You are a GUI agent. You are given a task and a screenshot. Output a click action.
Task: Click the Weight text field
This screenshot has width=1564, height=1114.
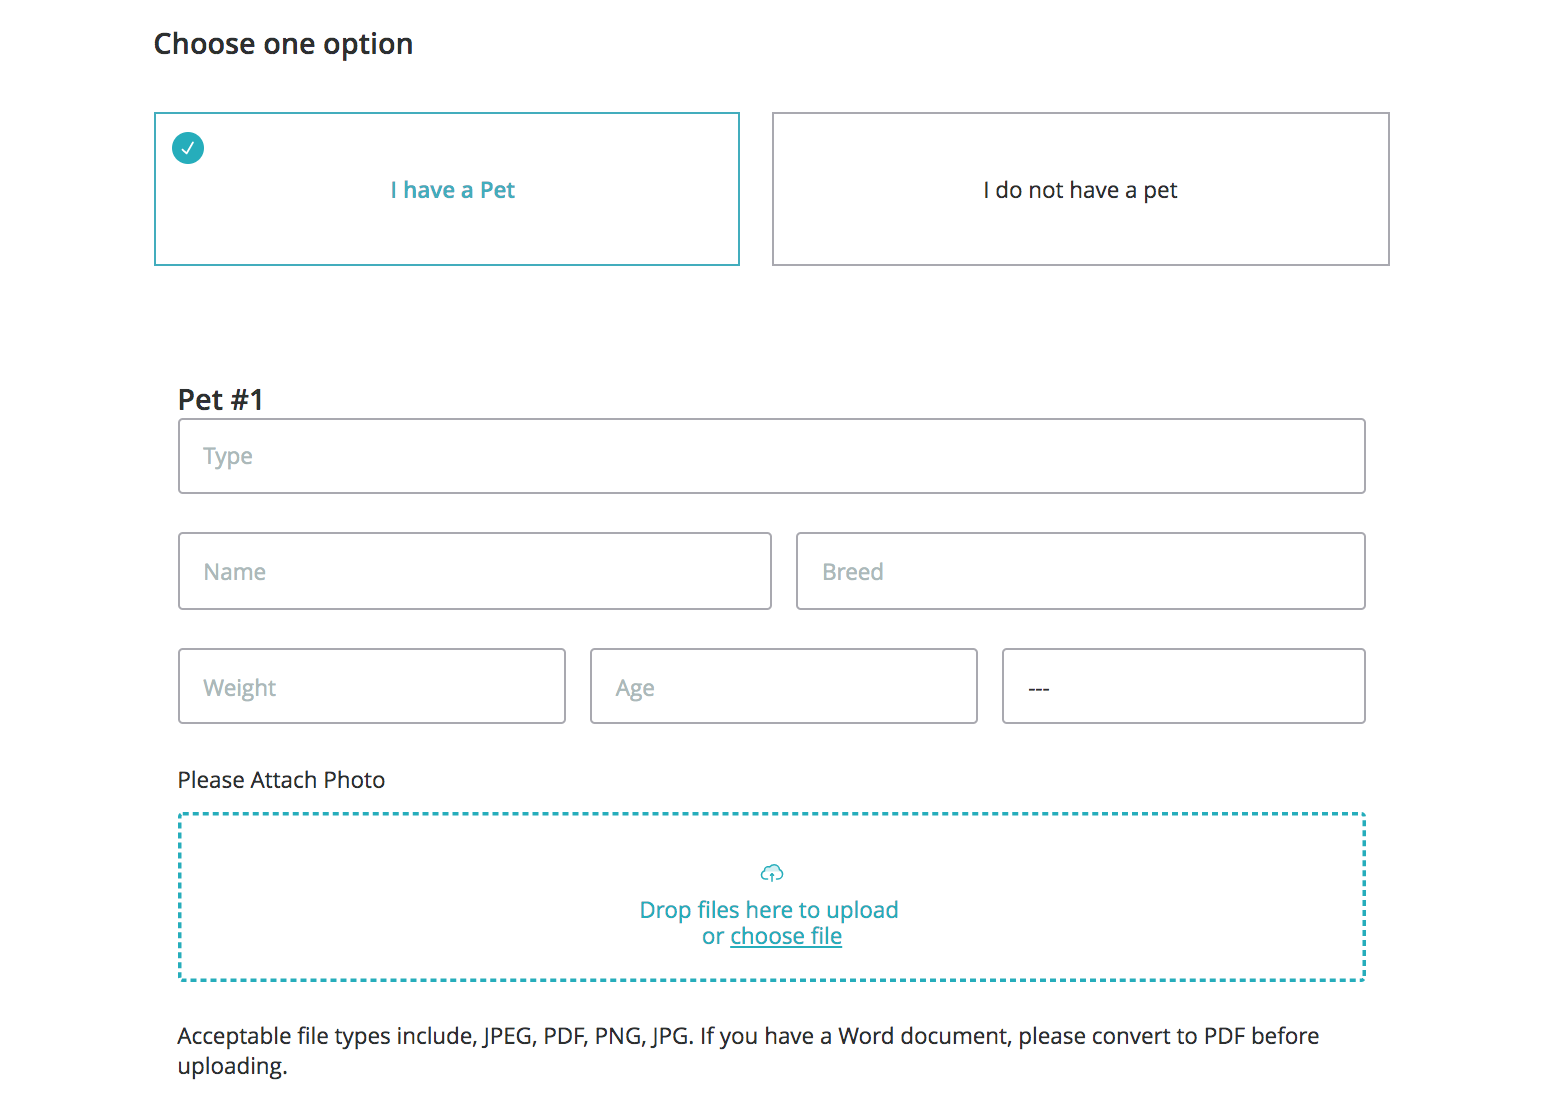[x=372, y=686]
